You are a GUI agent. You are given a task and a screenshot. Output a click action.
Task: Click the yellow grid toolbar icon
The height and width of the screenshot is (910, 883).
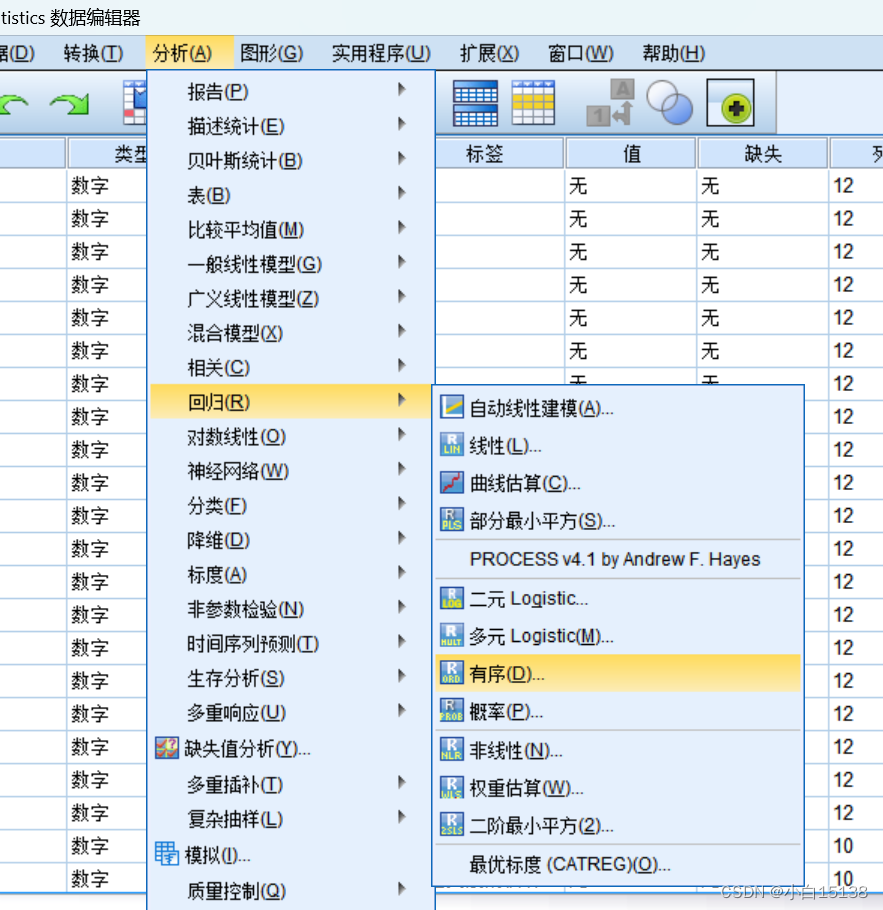click(x=533, y=103)
